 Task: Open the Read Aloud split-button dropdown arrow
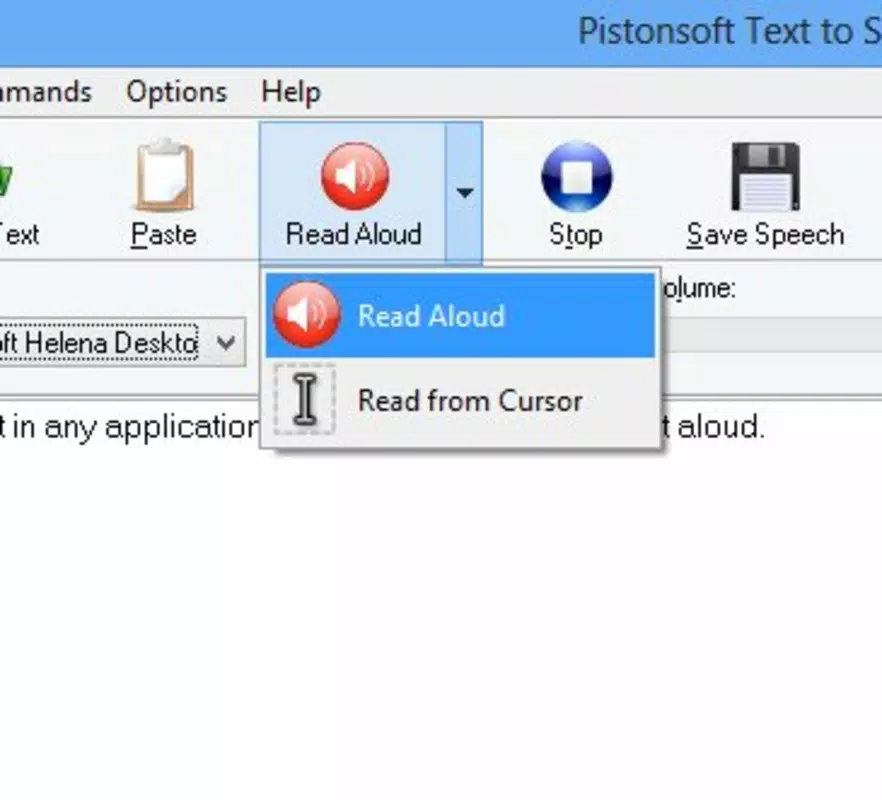click(x=465, y=193)
